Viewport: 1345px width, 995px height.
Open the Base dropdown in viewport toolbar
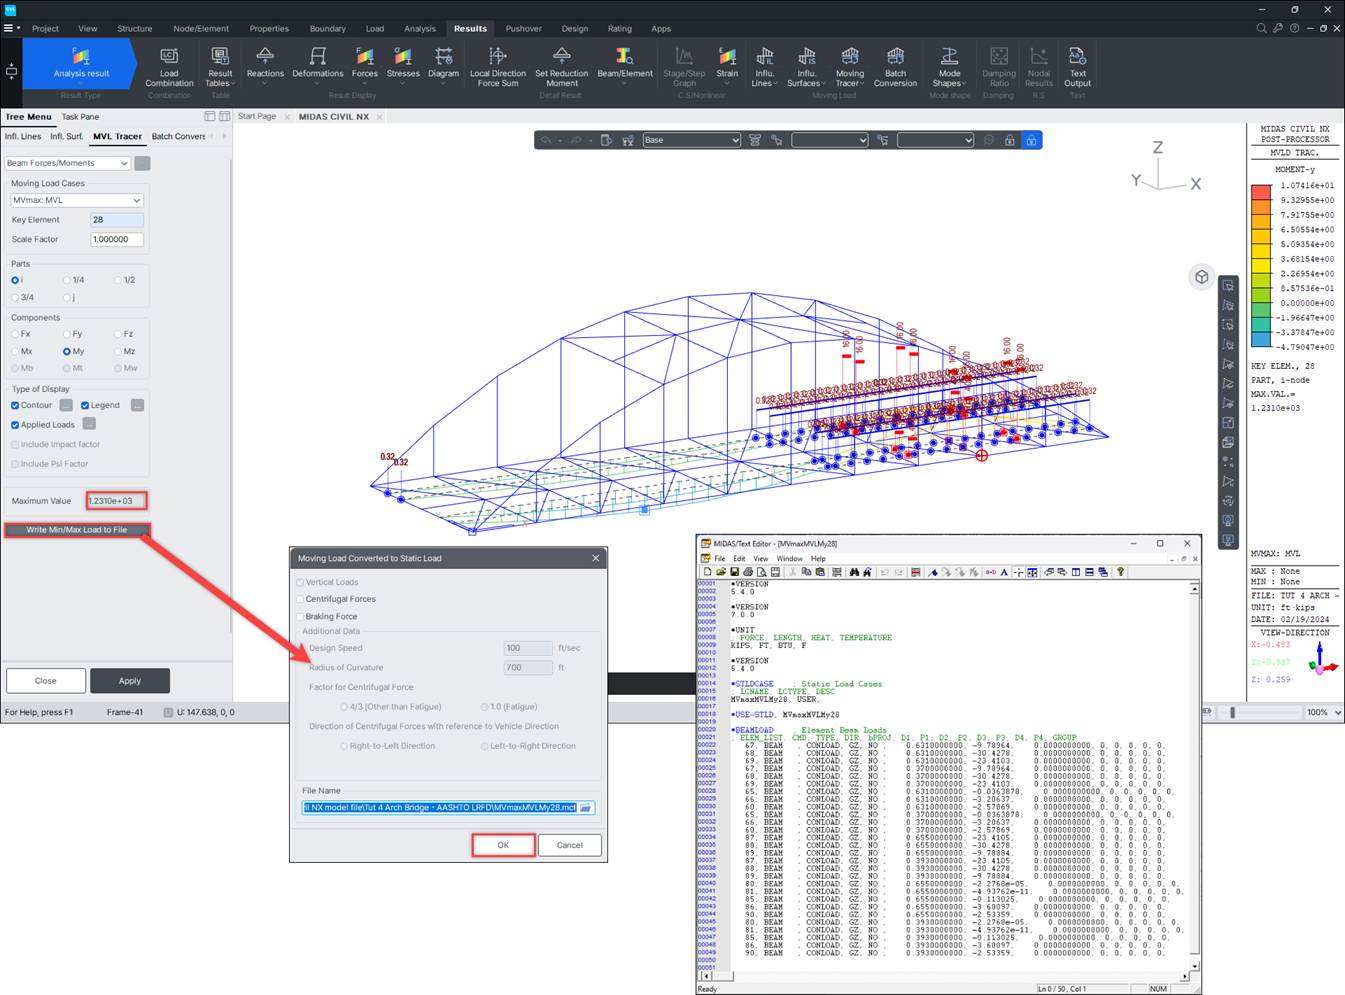pyautogui.click(x=691, y=140)
